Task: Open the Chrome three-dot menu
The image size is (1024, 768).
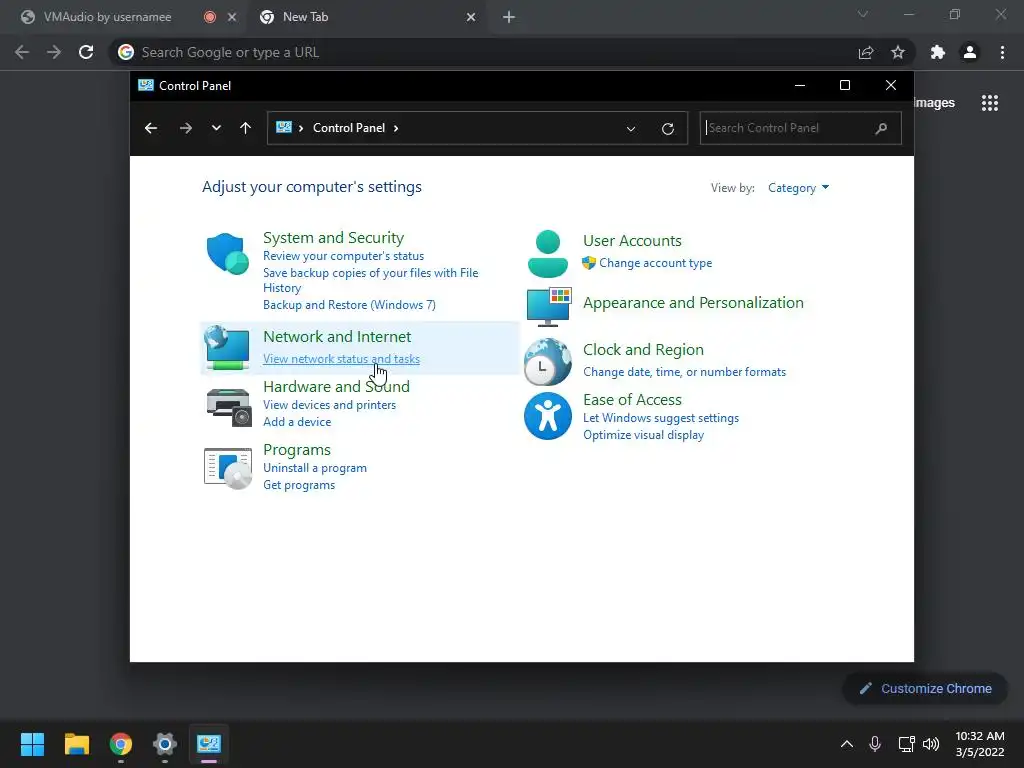Action: tap(1002, 52)
